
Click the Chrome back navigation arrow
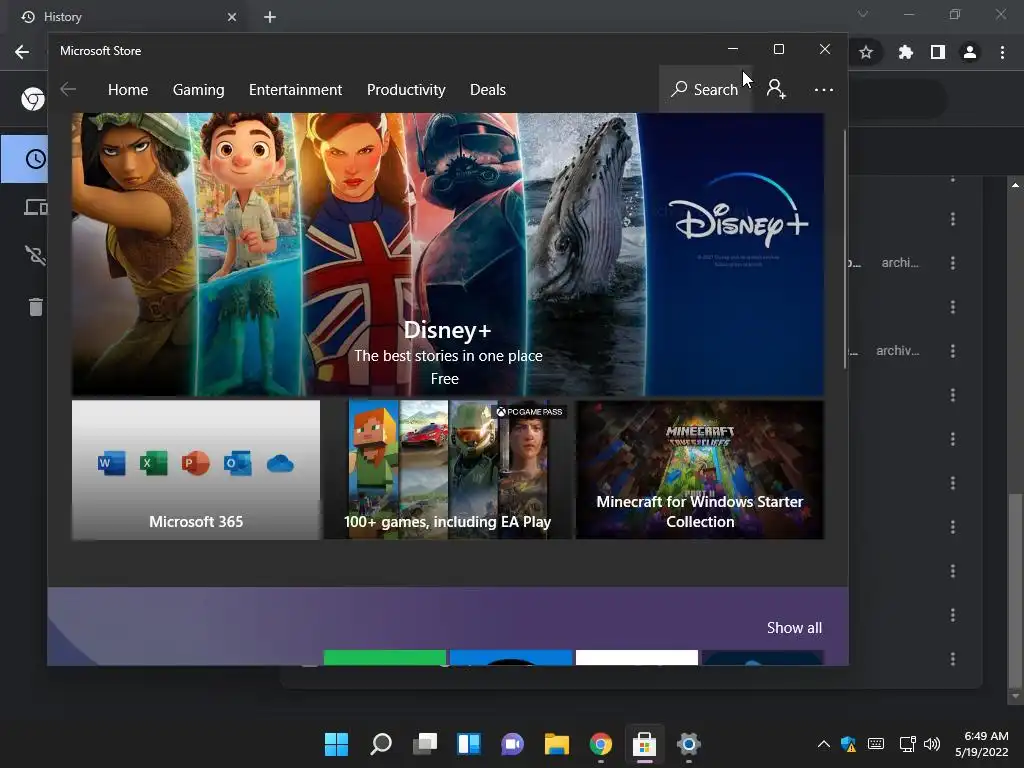coord(22,52)
